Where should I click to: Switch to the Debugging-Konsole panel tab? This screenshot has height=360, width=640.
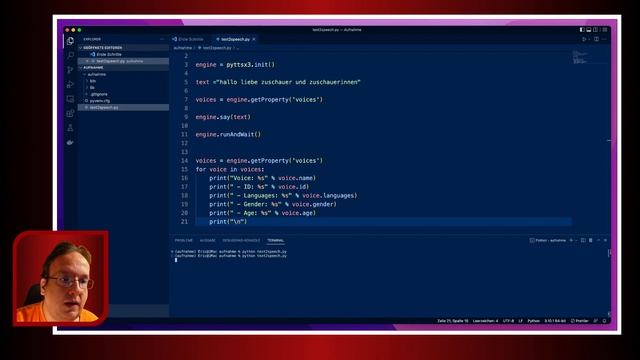click(241, 240)
